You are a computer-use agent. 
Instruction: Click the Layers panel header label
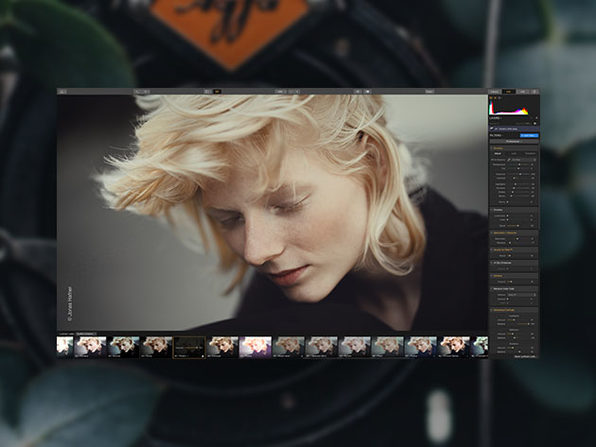(495, 118)
